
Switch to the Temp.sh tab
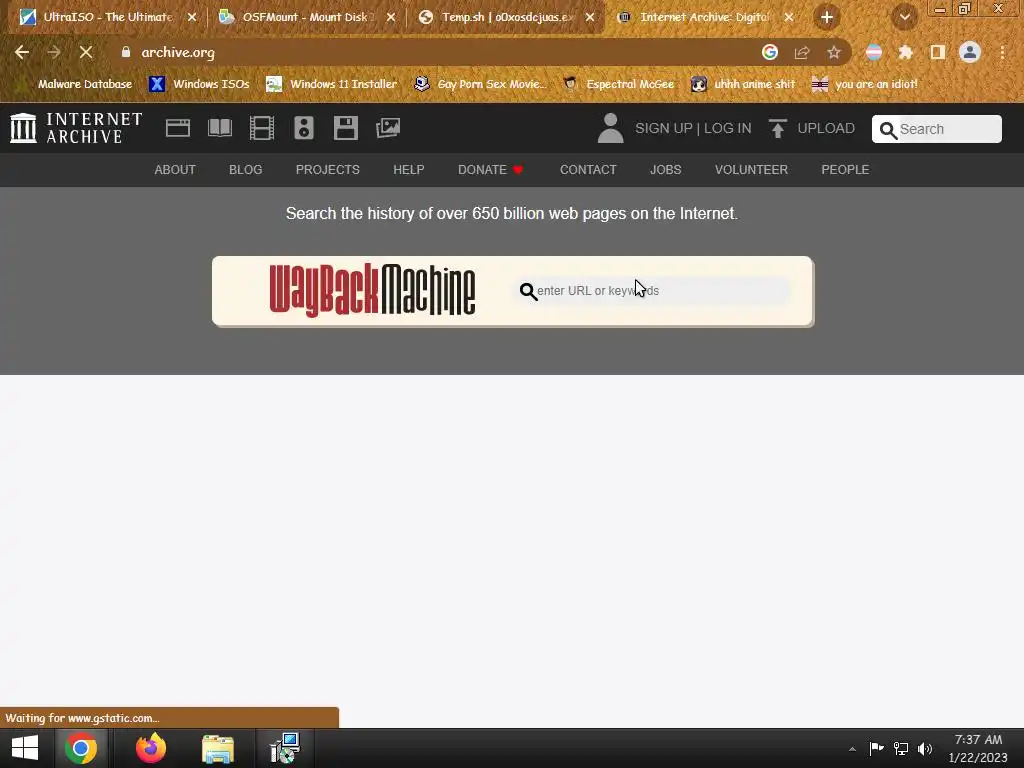(506, 17)
